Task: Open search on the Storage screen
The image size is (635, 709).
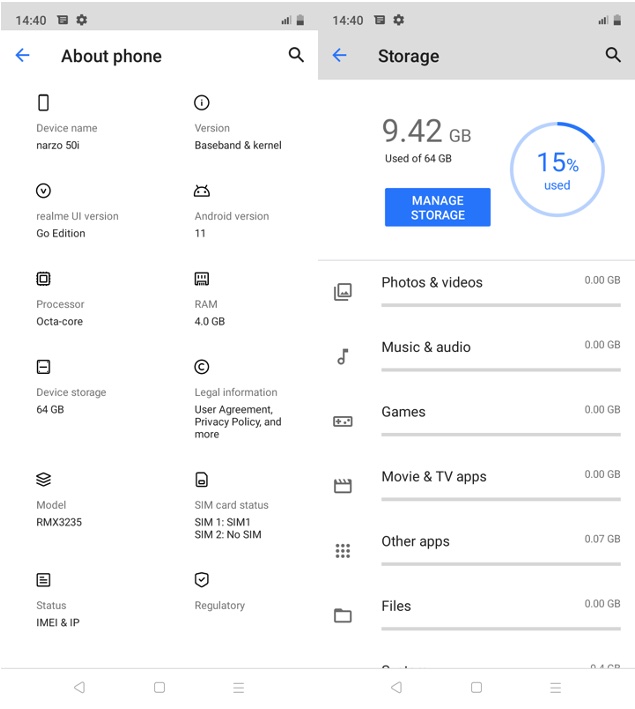Action: (613, 55)
